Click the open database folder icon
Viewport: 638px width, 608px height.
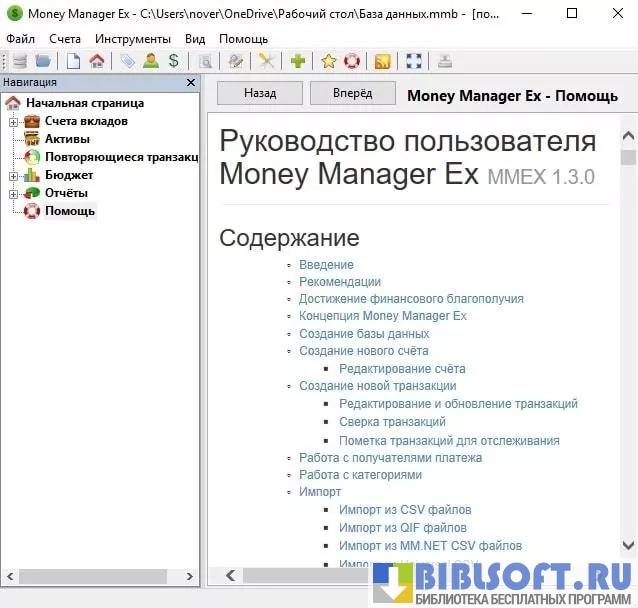43,61
